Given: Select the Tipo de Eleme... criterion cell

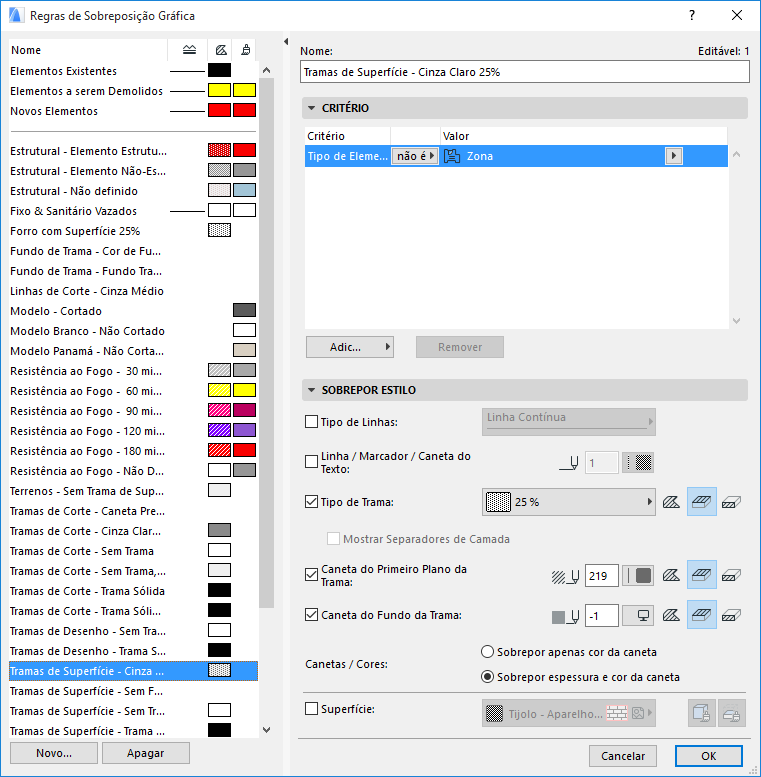Looking at the screenshot, I should pyautogui.click(x=347, y=156).
